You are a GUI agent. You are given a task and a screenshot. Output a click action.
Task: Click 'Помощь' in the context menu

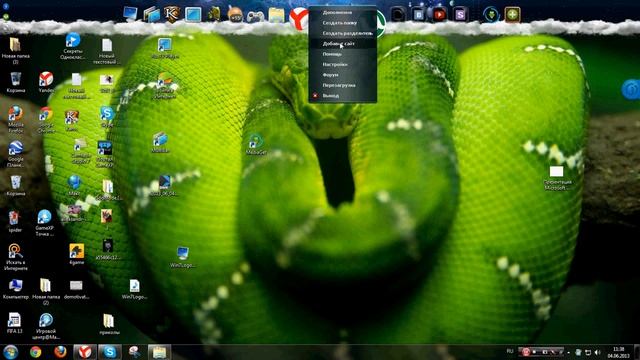pos(342,54)
